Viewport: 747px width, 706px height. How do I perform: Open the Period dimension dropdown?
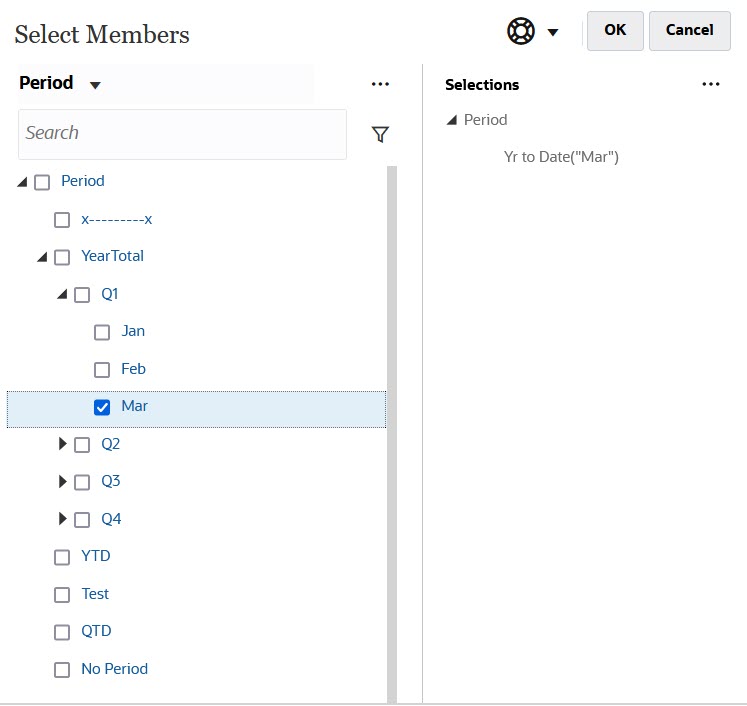(x=95, y=85)
